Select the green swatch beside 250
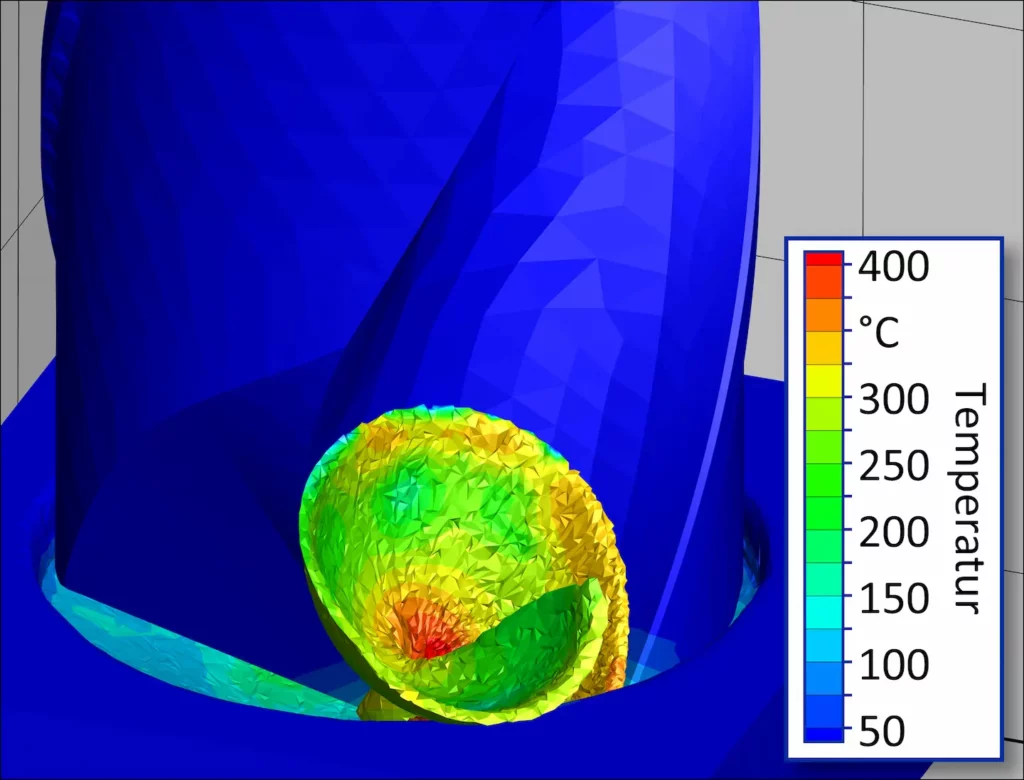Viewport: 1024px width, 780px height. pyautogui.click(x=823, y=464)
